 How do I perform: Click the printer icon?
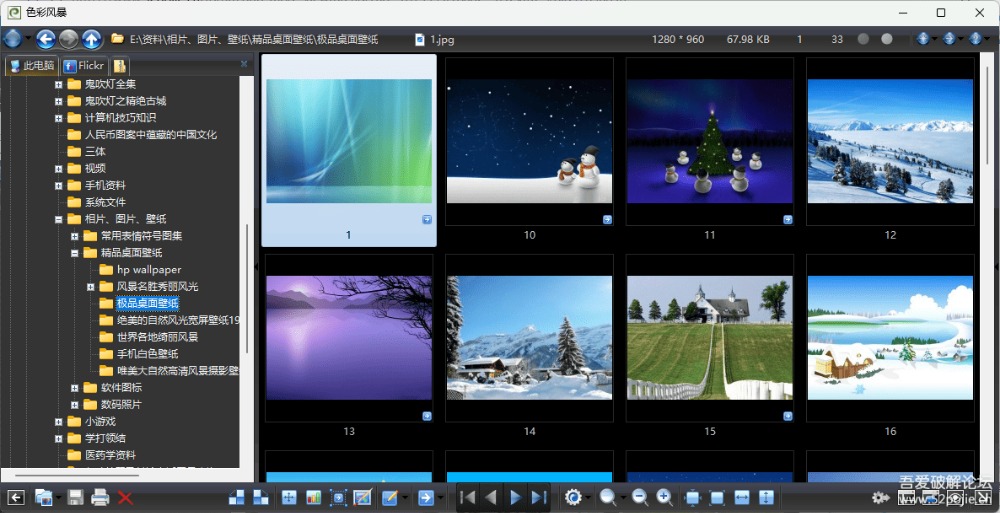[x=100, y=497]
